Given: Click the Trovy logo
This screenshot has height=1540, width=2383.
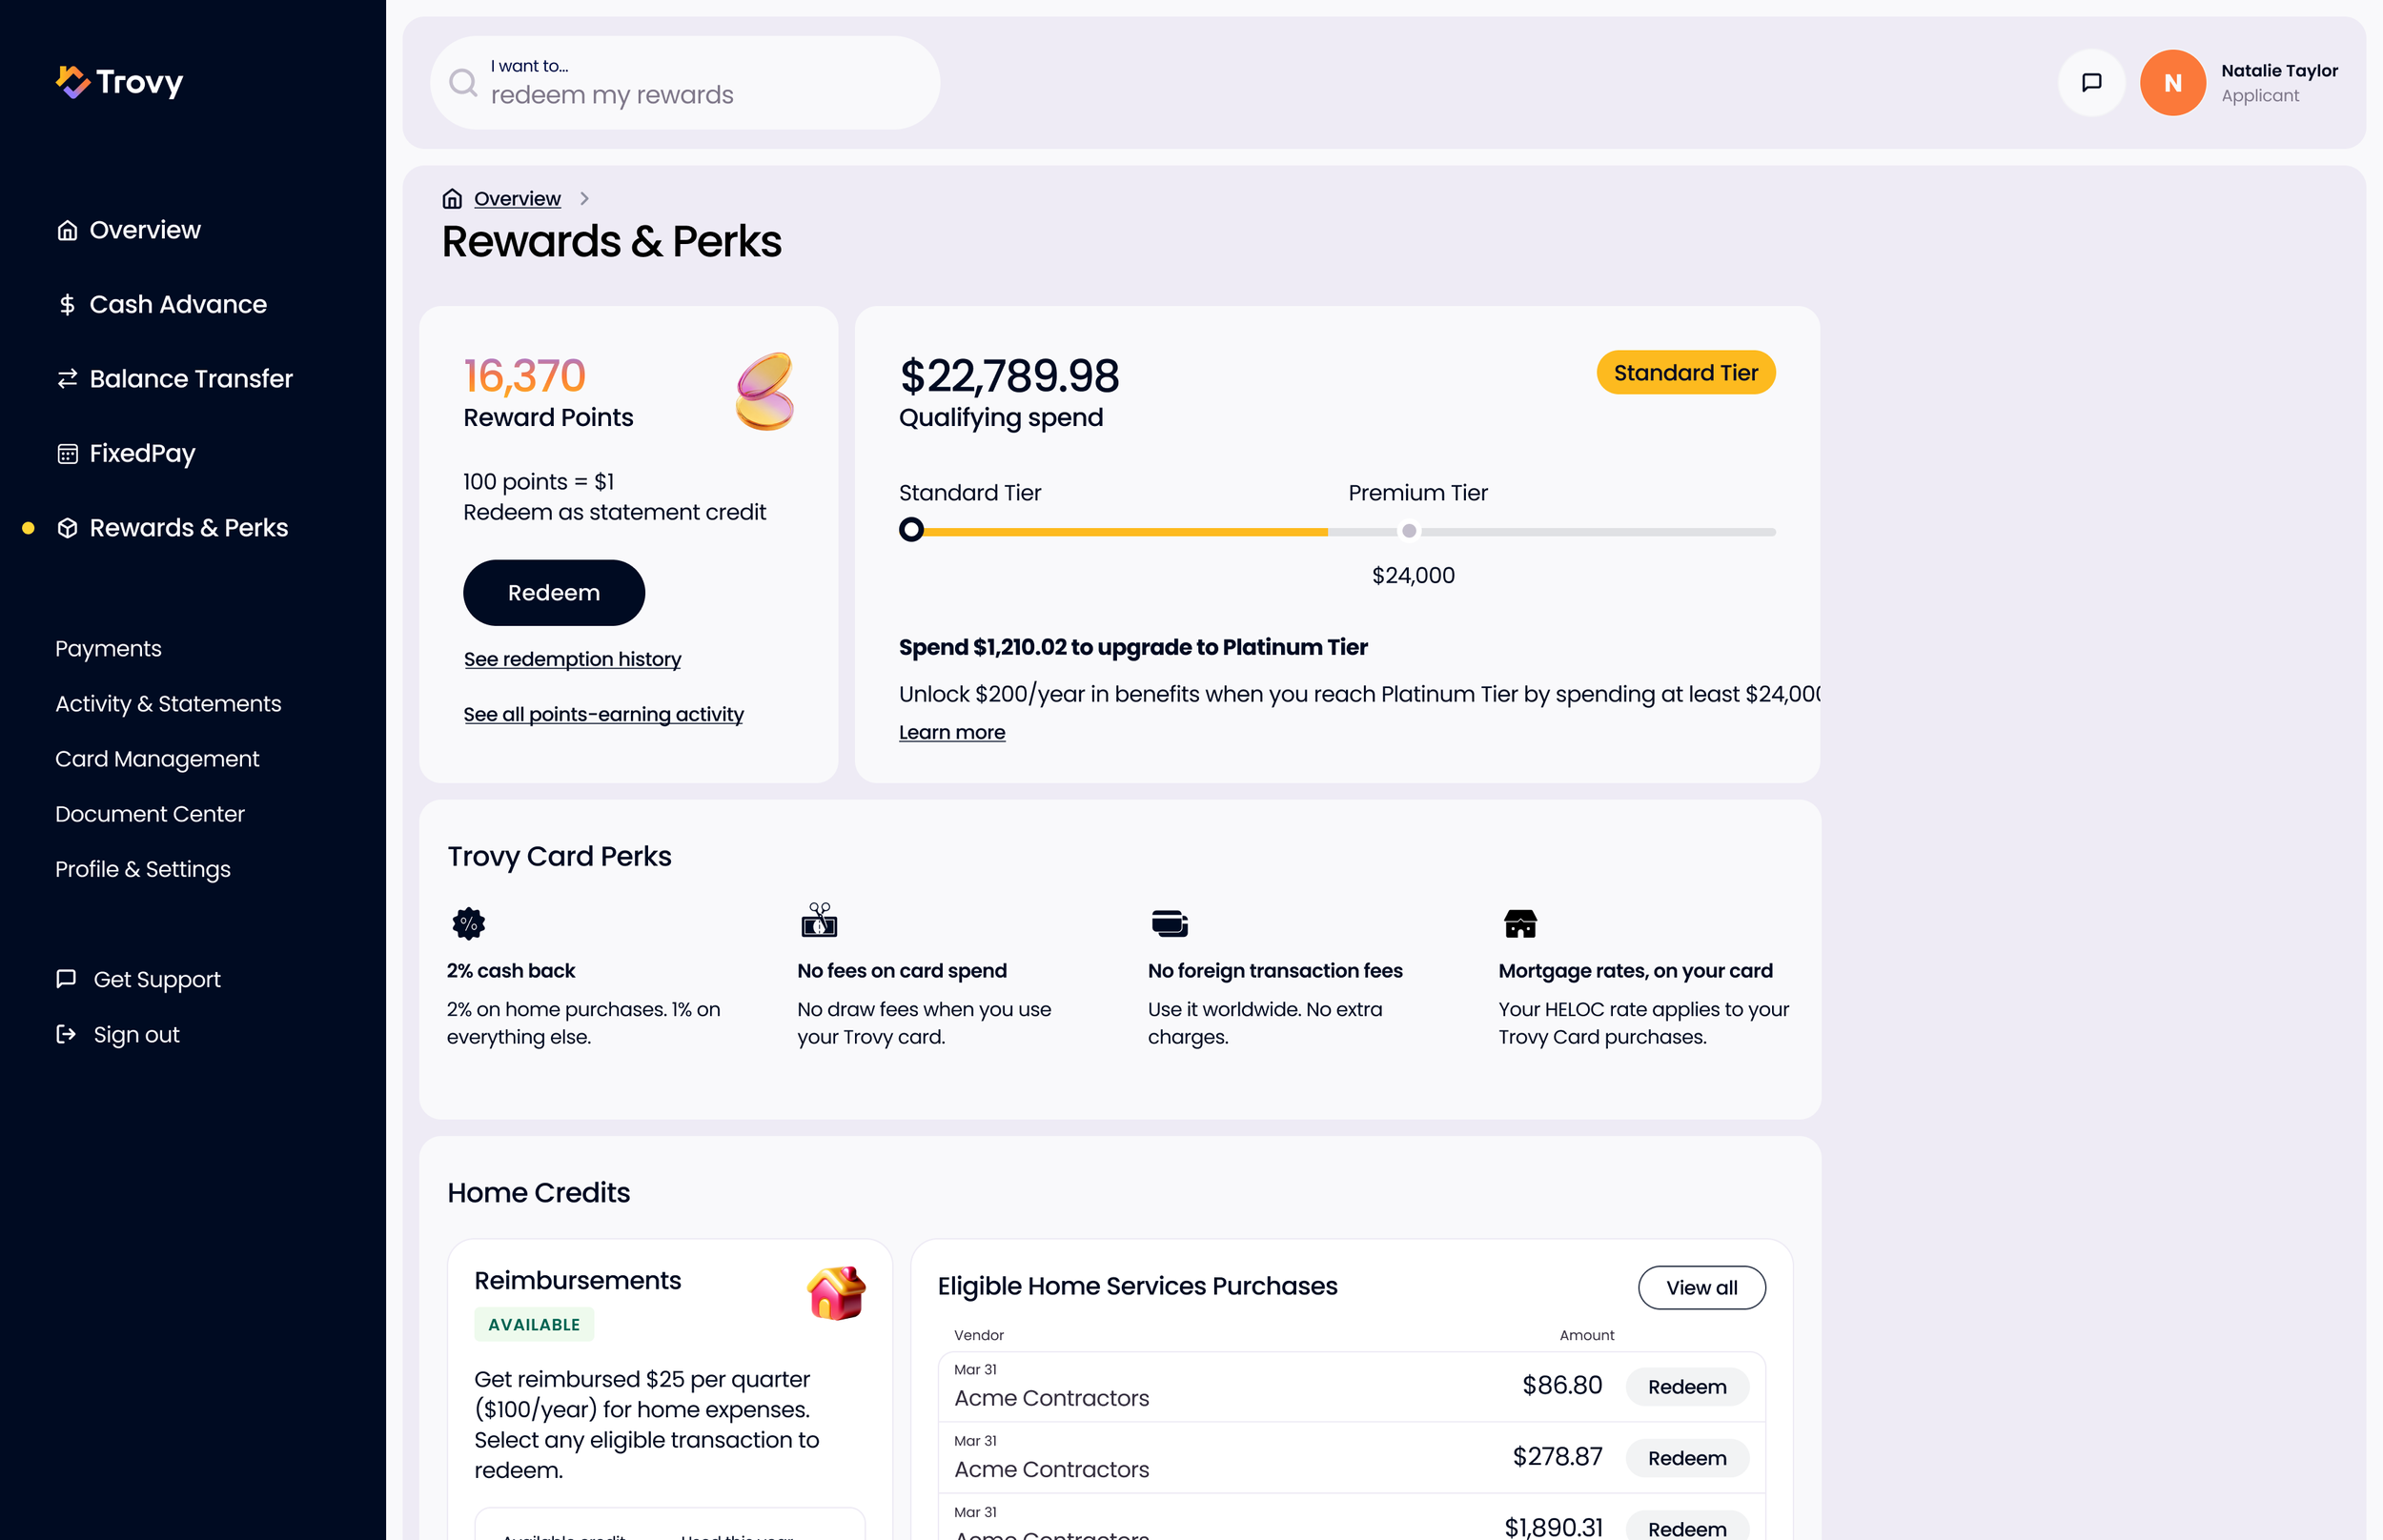Looking at the screenshot, I should (119, 82).
